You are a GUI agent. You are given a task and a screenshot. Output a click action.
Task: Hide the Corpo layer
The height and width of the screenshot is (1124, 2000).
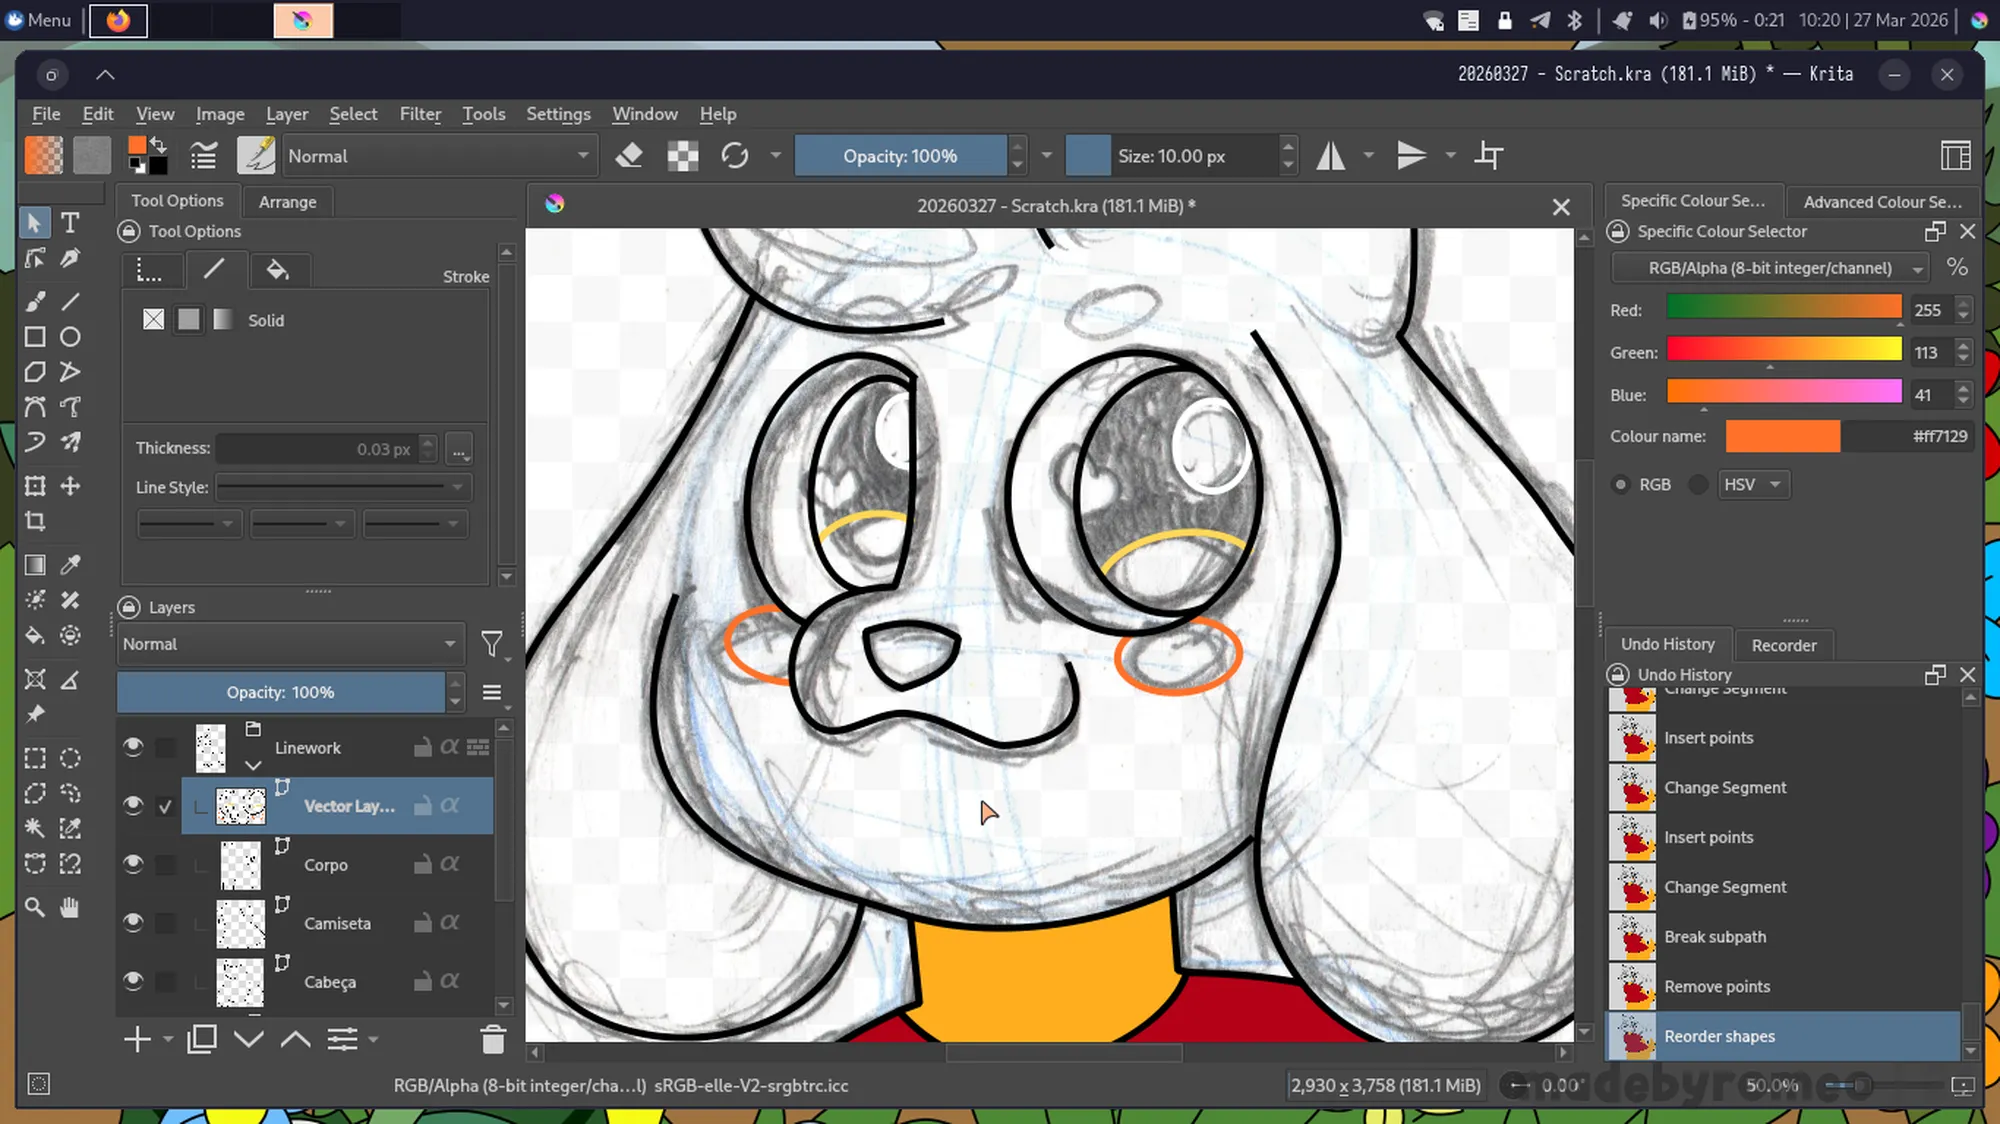(133, 864)
